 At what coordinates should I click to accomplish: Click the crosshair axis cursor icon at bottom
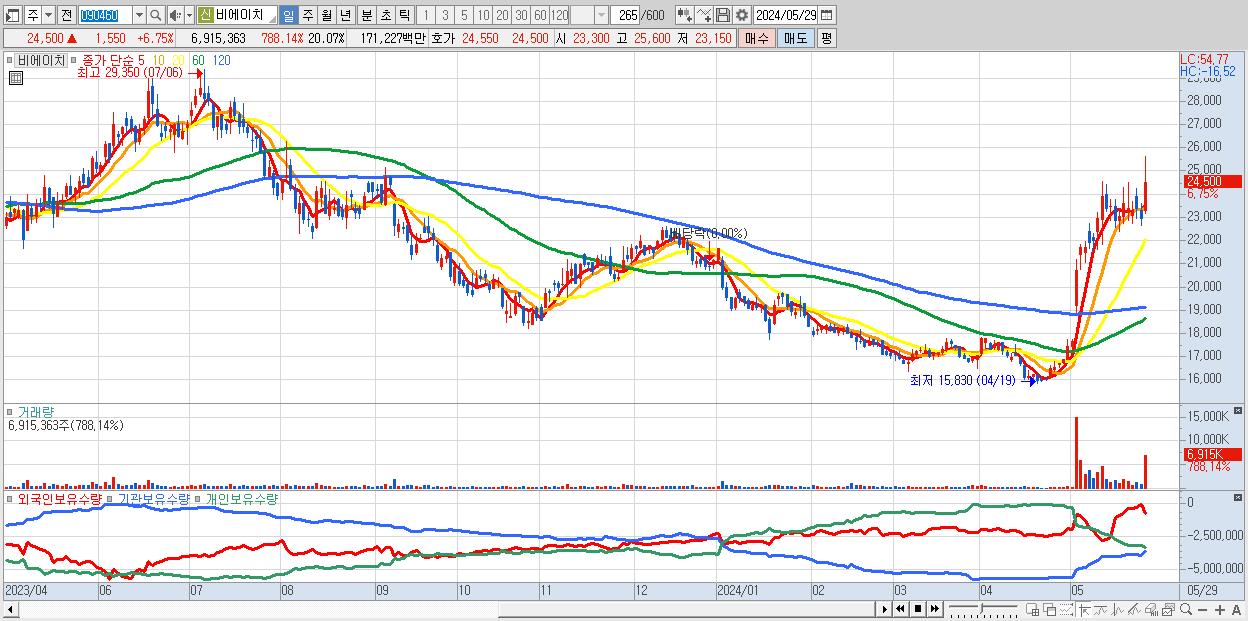[1084, 610]
